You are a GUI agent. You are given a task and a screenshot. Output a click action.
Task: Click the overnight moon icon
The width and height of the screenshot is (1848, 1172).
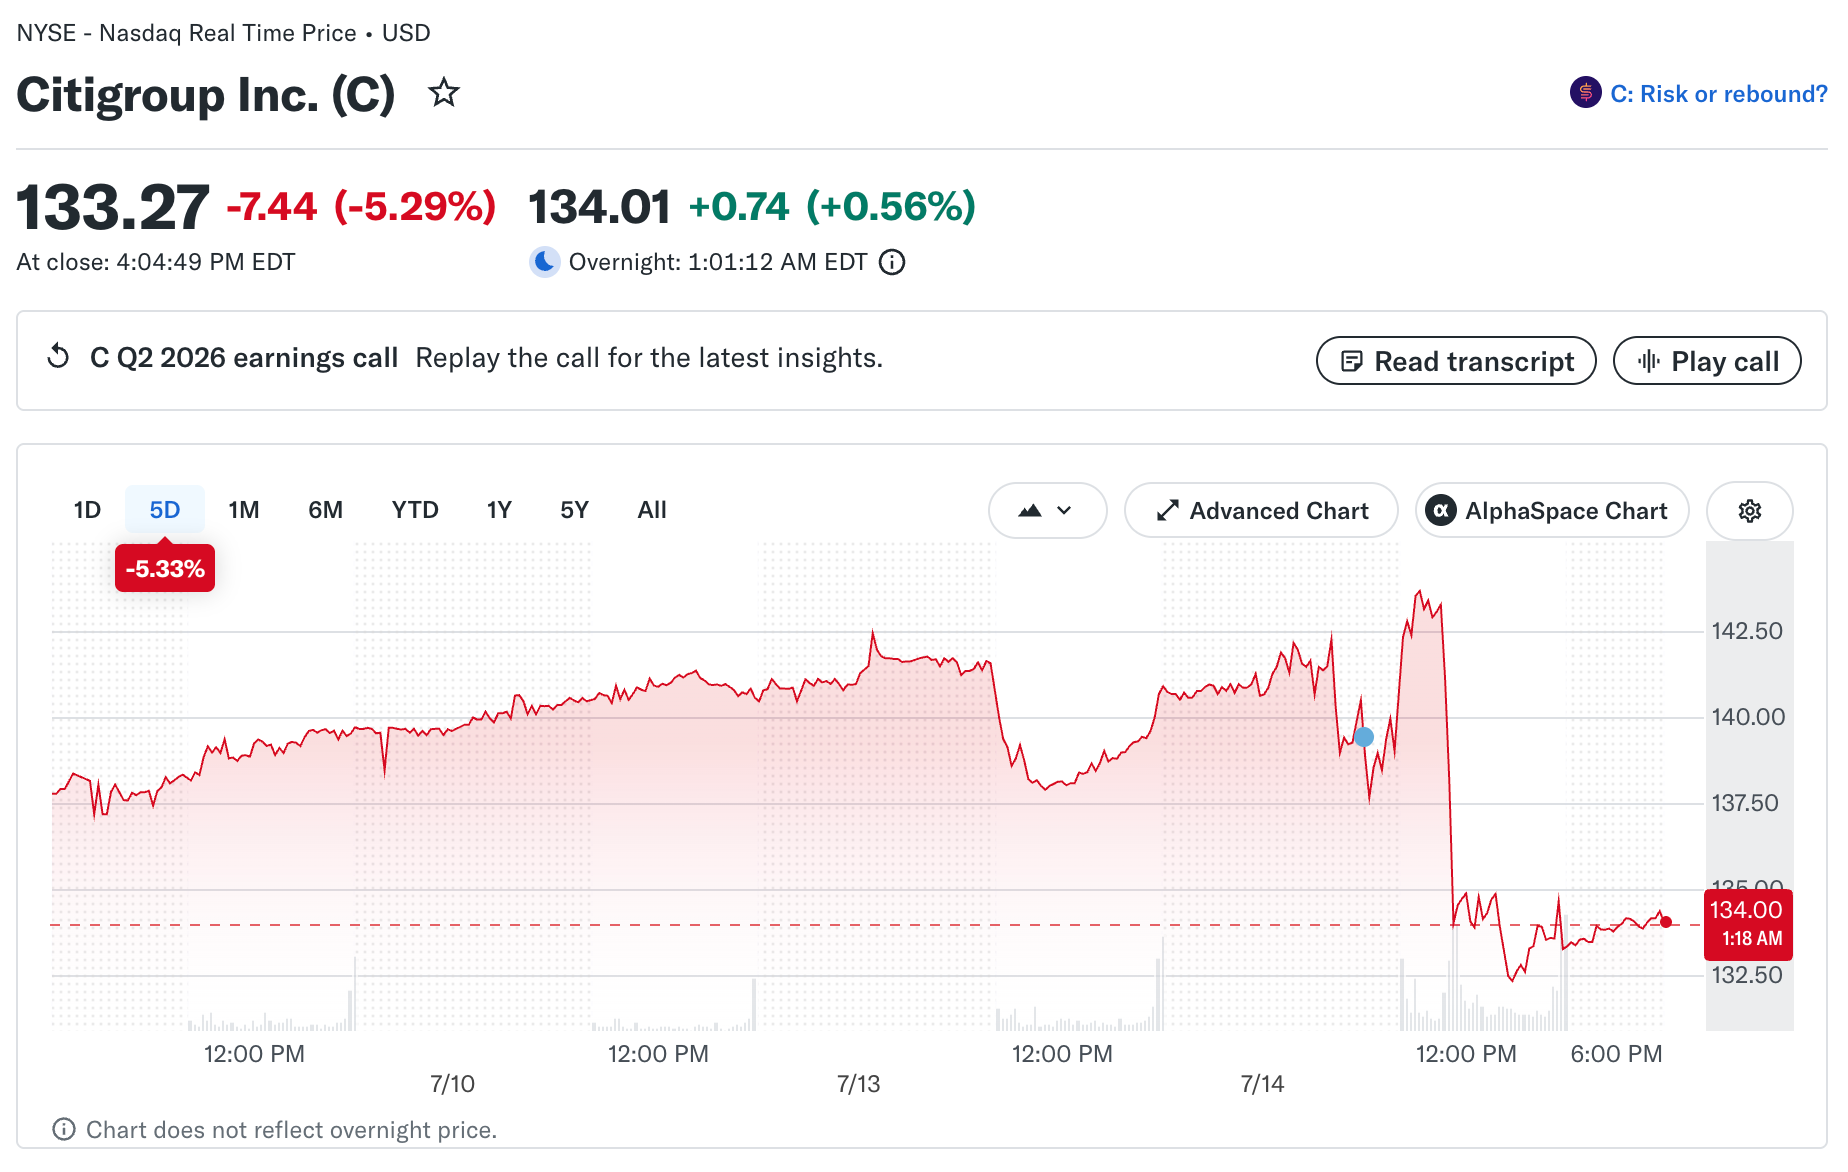[545, 262]
